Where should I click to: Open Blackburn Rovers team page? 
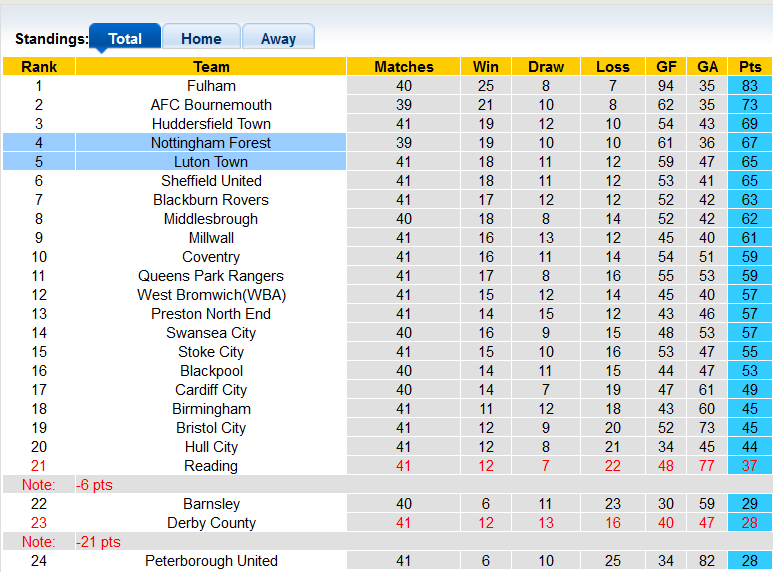coord(211,200)
